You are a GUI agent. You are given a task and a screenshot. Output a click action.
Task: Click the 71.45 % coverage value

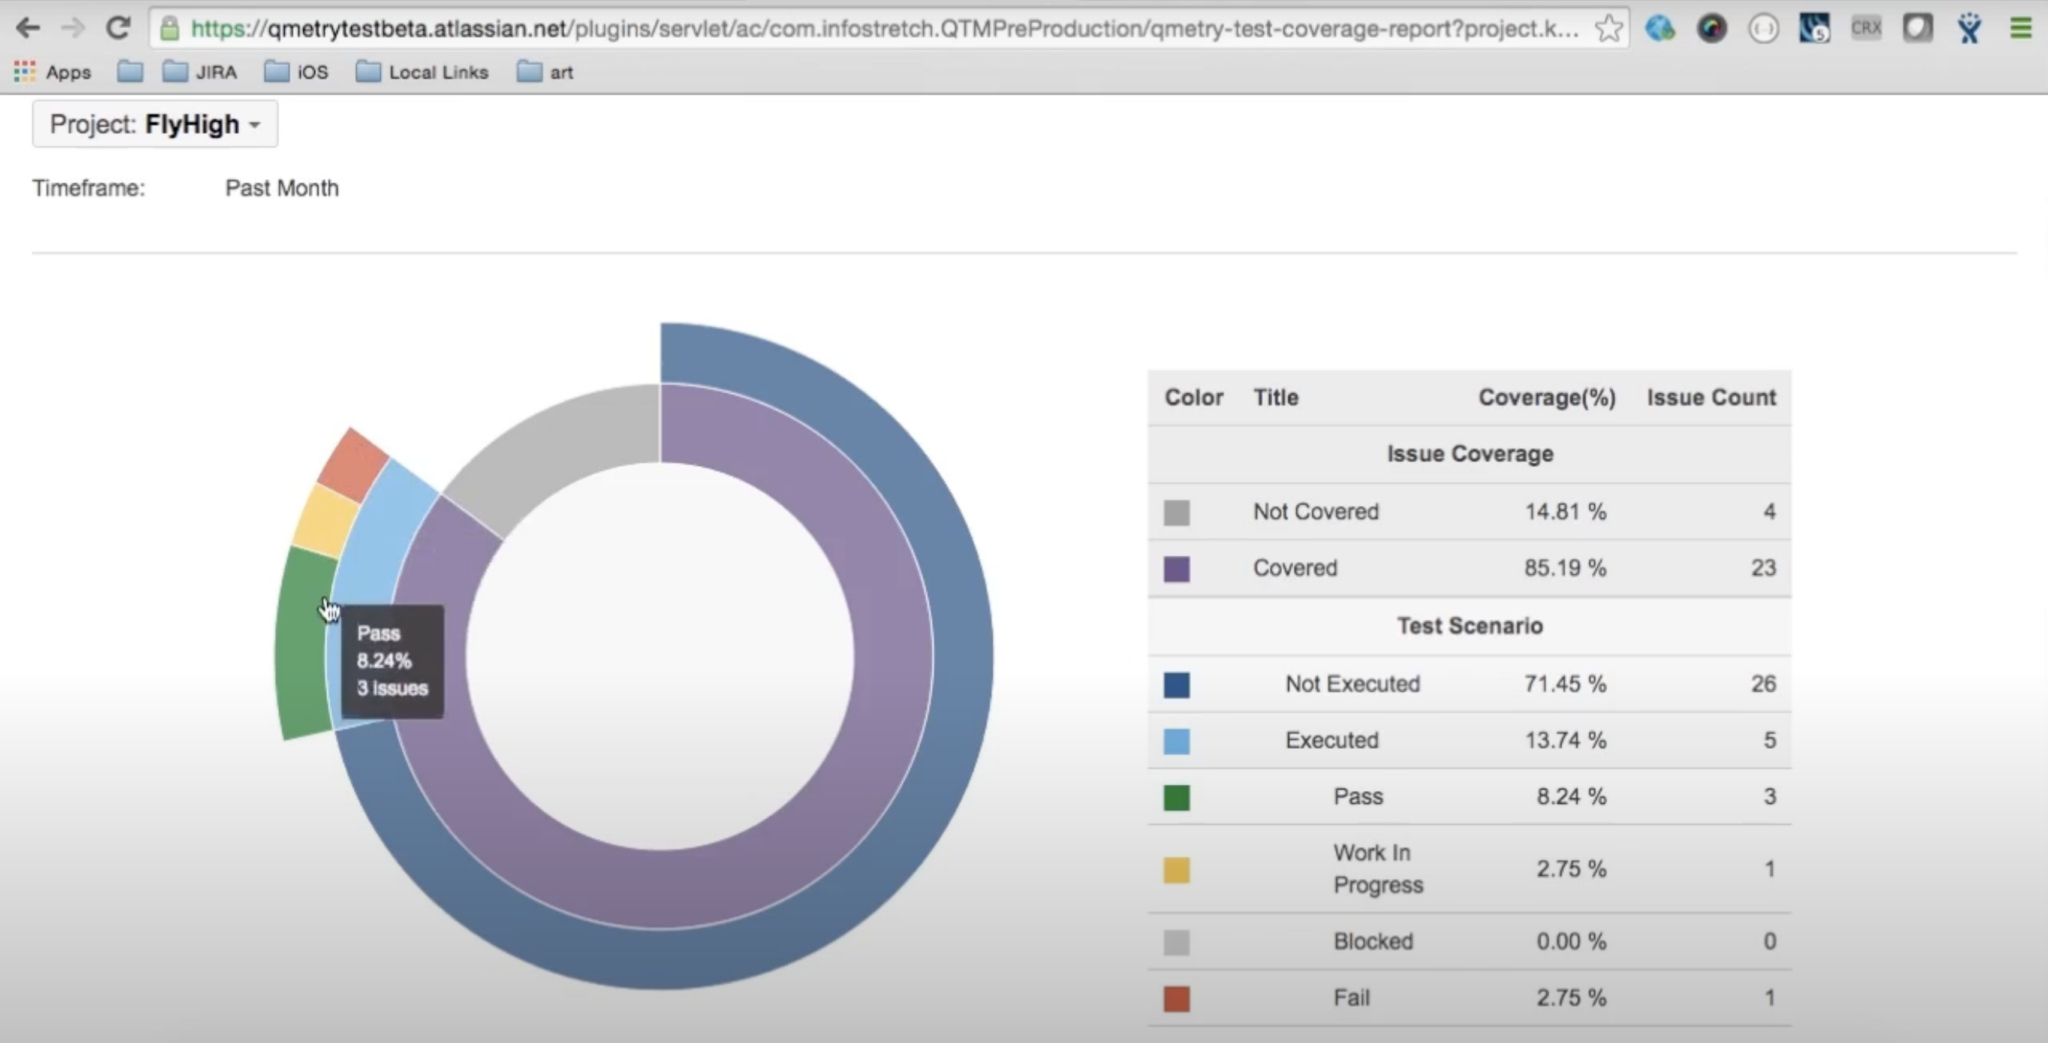pyautogui.click(x=1565, y=684)
